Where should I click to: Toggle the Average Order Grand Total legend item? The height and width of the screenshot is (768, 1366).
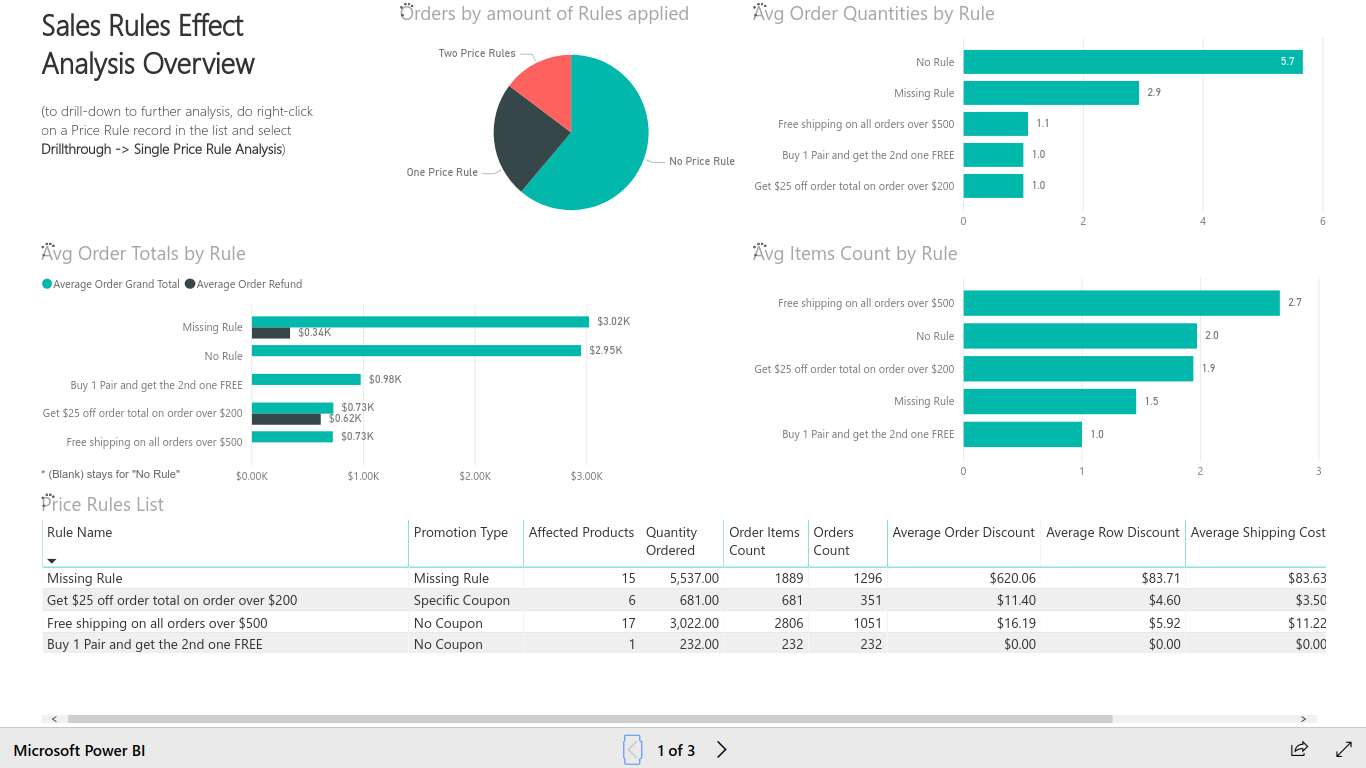110,284
